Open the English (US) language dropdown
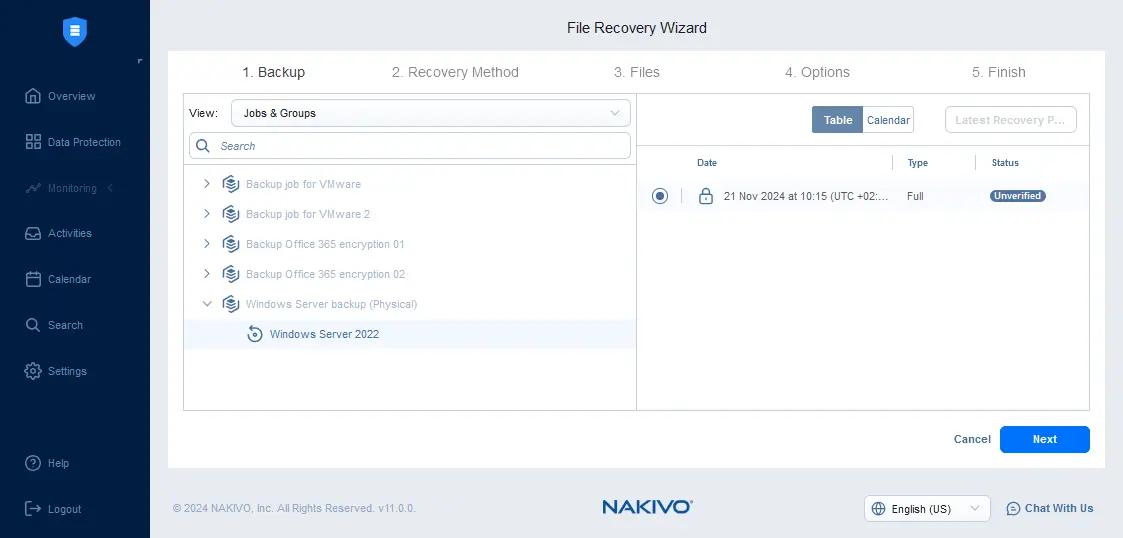 point(927,509)
